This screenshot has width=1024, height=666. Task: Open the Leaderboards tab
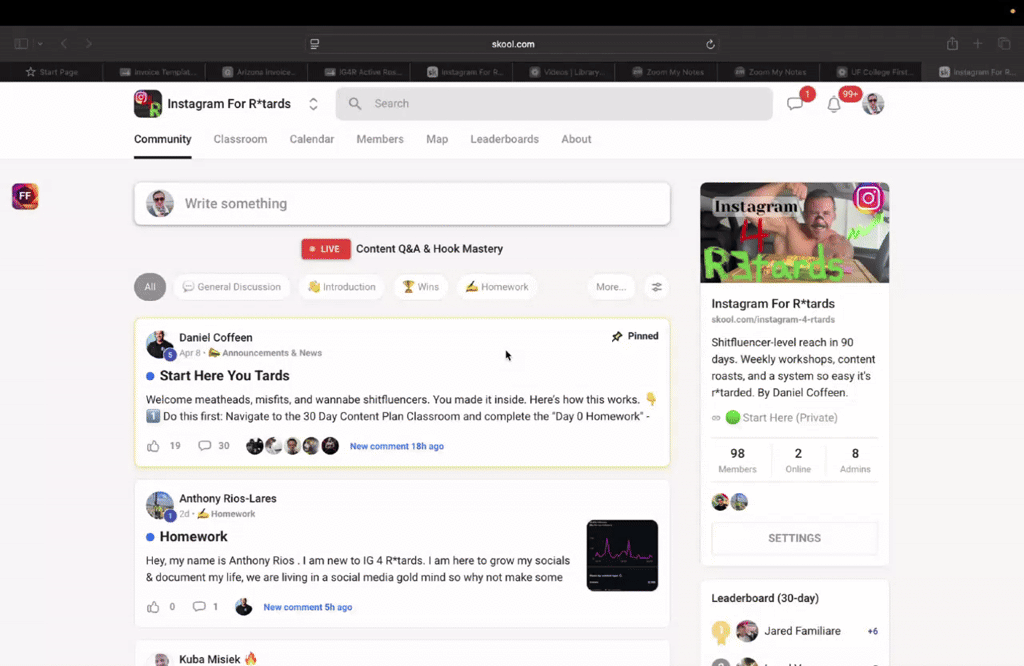point(504,139)
